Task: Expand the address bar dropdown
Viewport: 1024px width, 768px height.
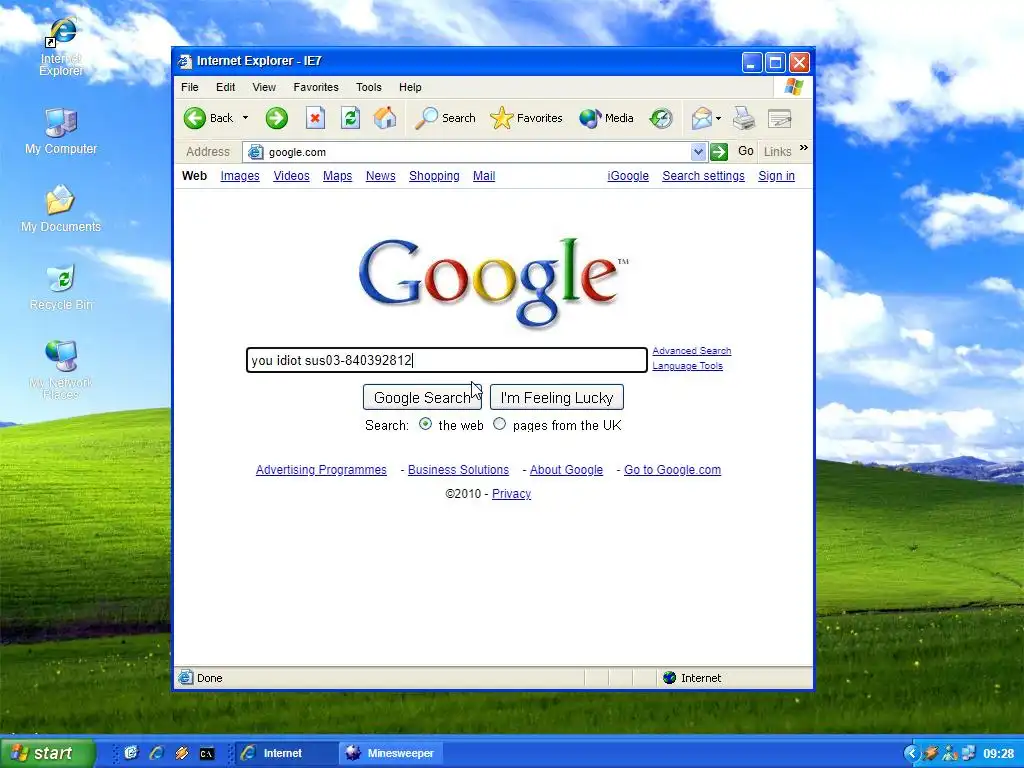Action: 698,152
